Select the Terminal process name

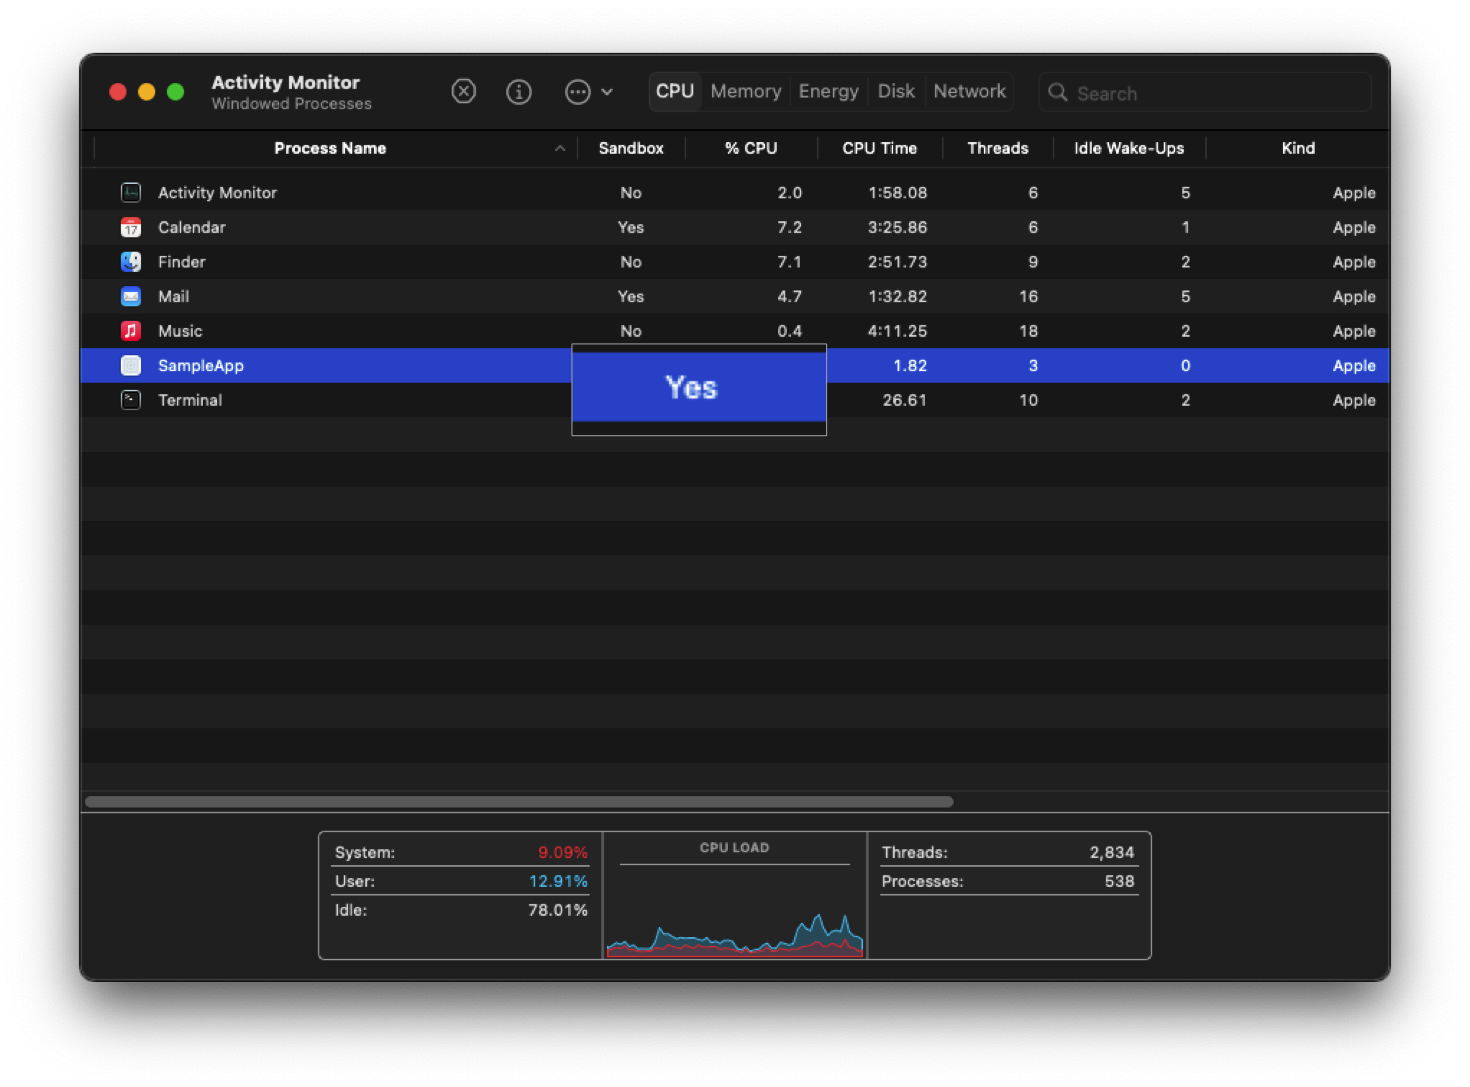click(190, 400)
